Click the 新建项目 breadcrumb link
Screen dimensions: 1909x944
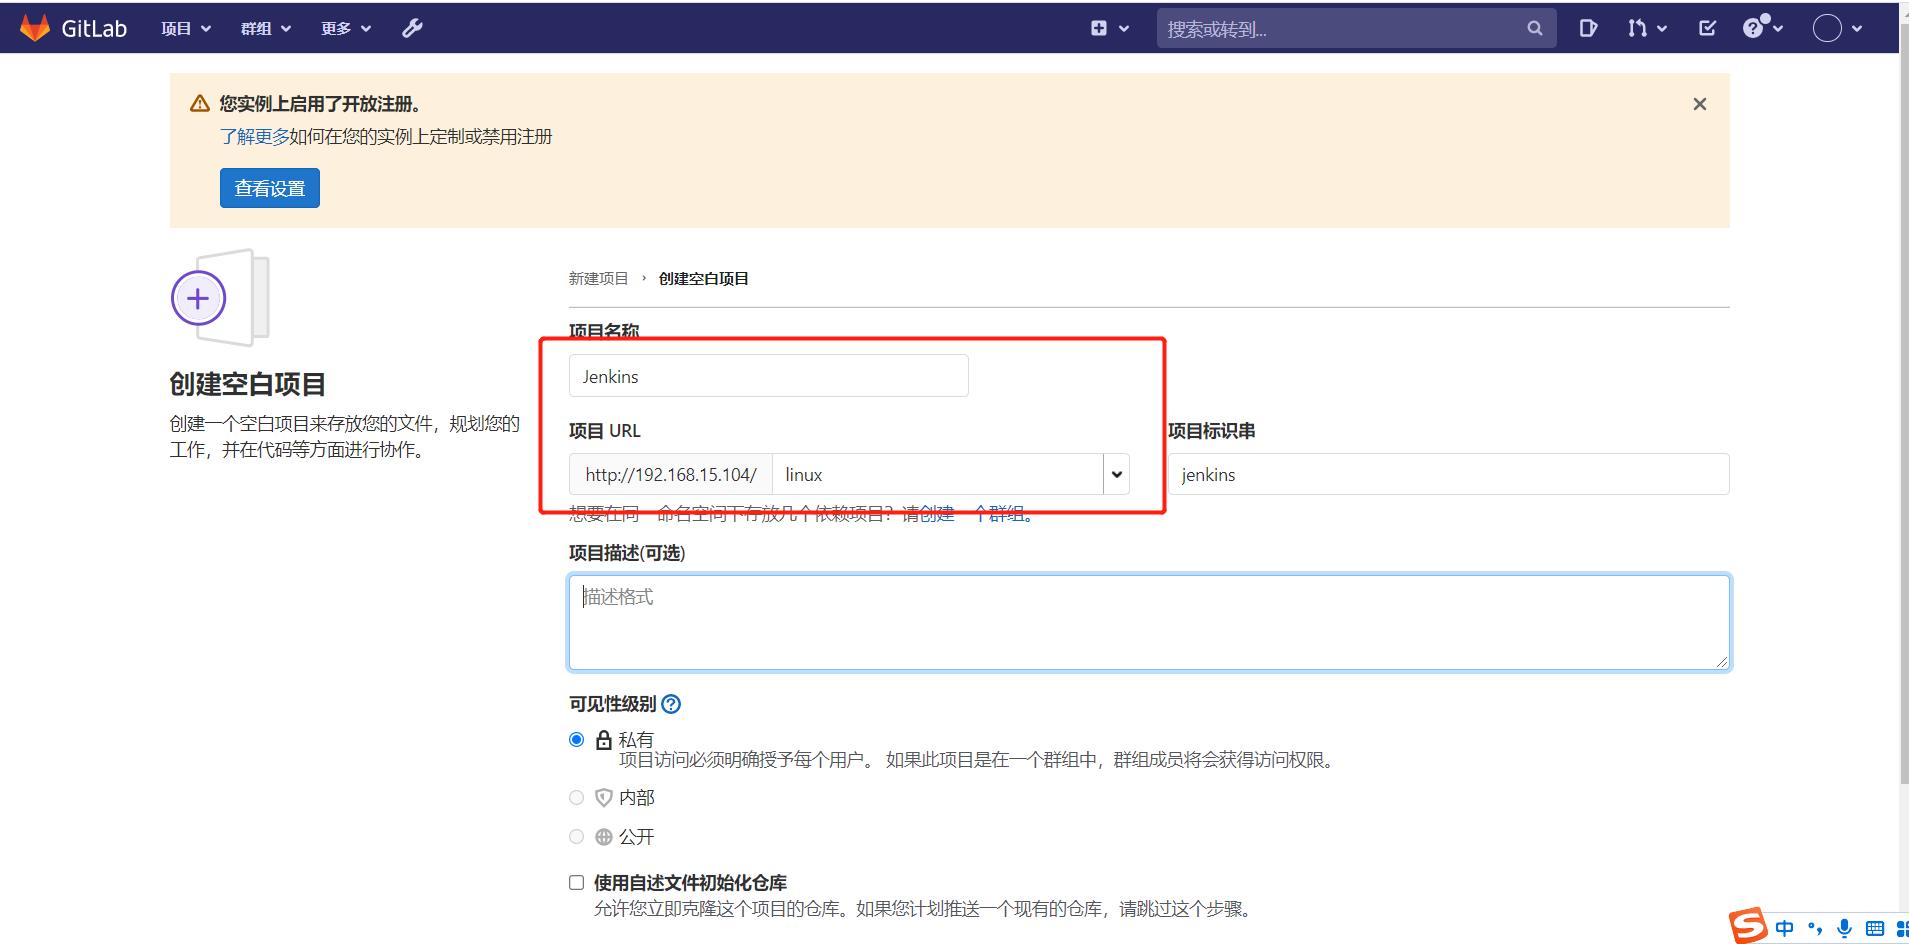[598, 278]
